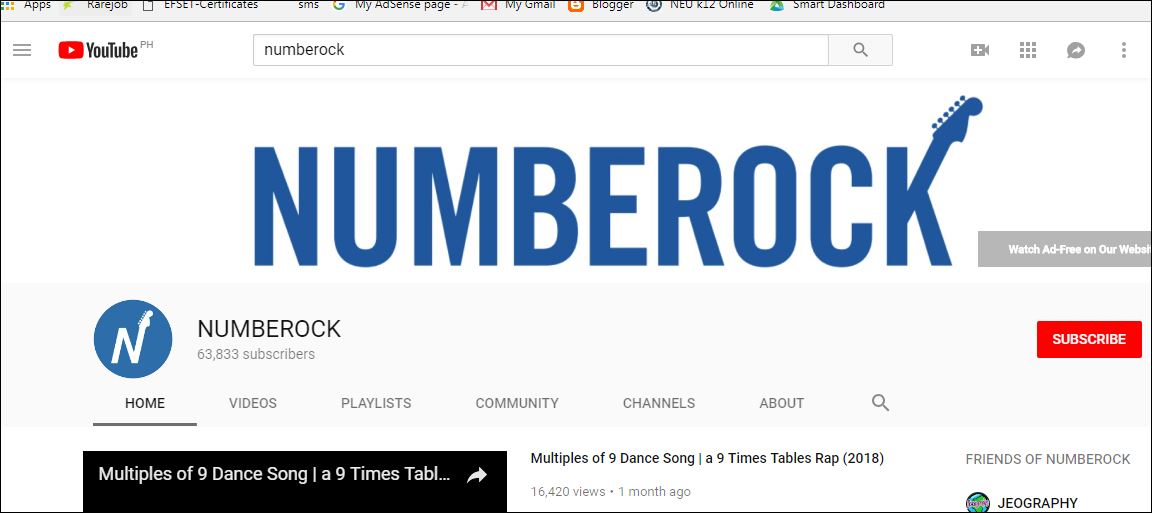Viewport: 1152px width, 513px height.
Task: Open the JEOGRAPHY channel name link
Action: coord(1037,503)
